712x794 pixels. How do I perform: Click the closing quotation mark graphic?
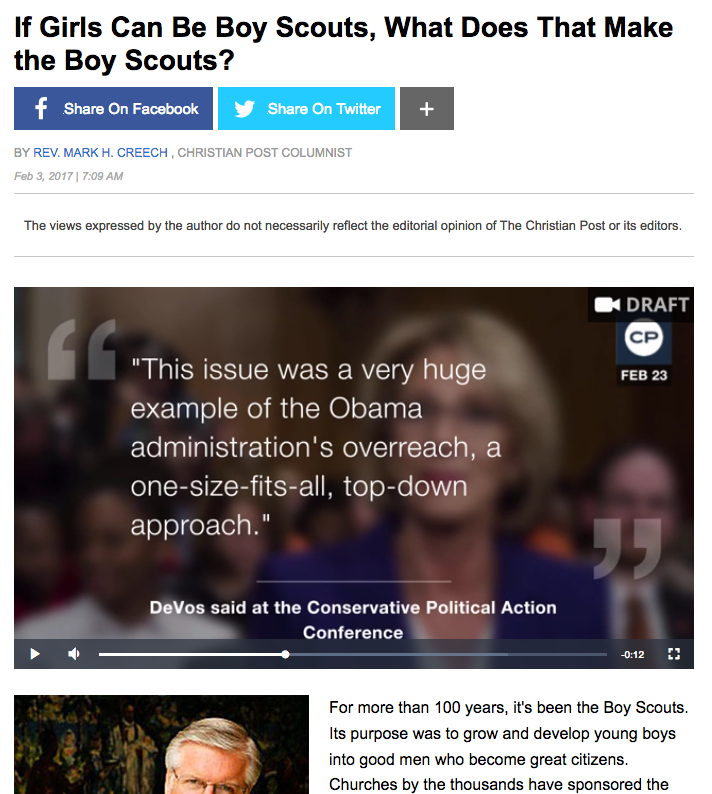click(x=627, y=548)
